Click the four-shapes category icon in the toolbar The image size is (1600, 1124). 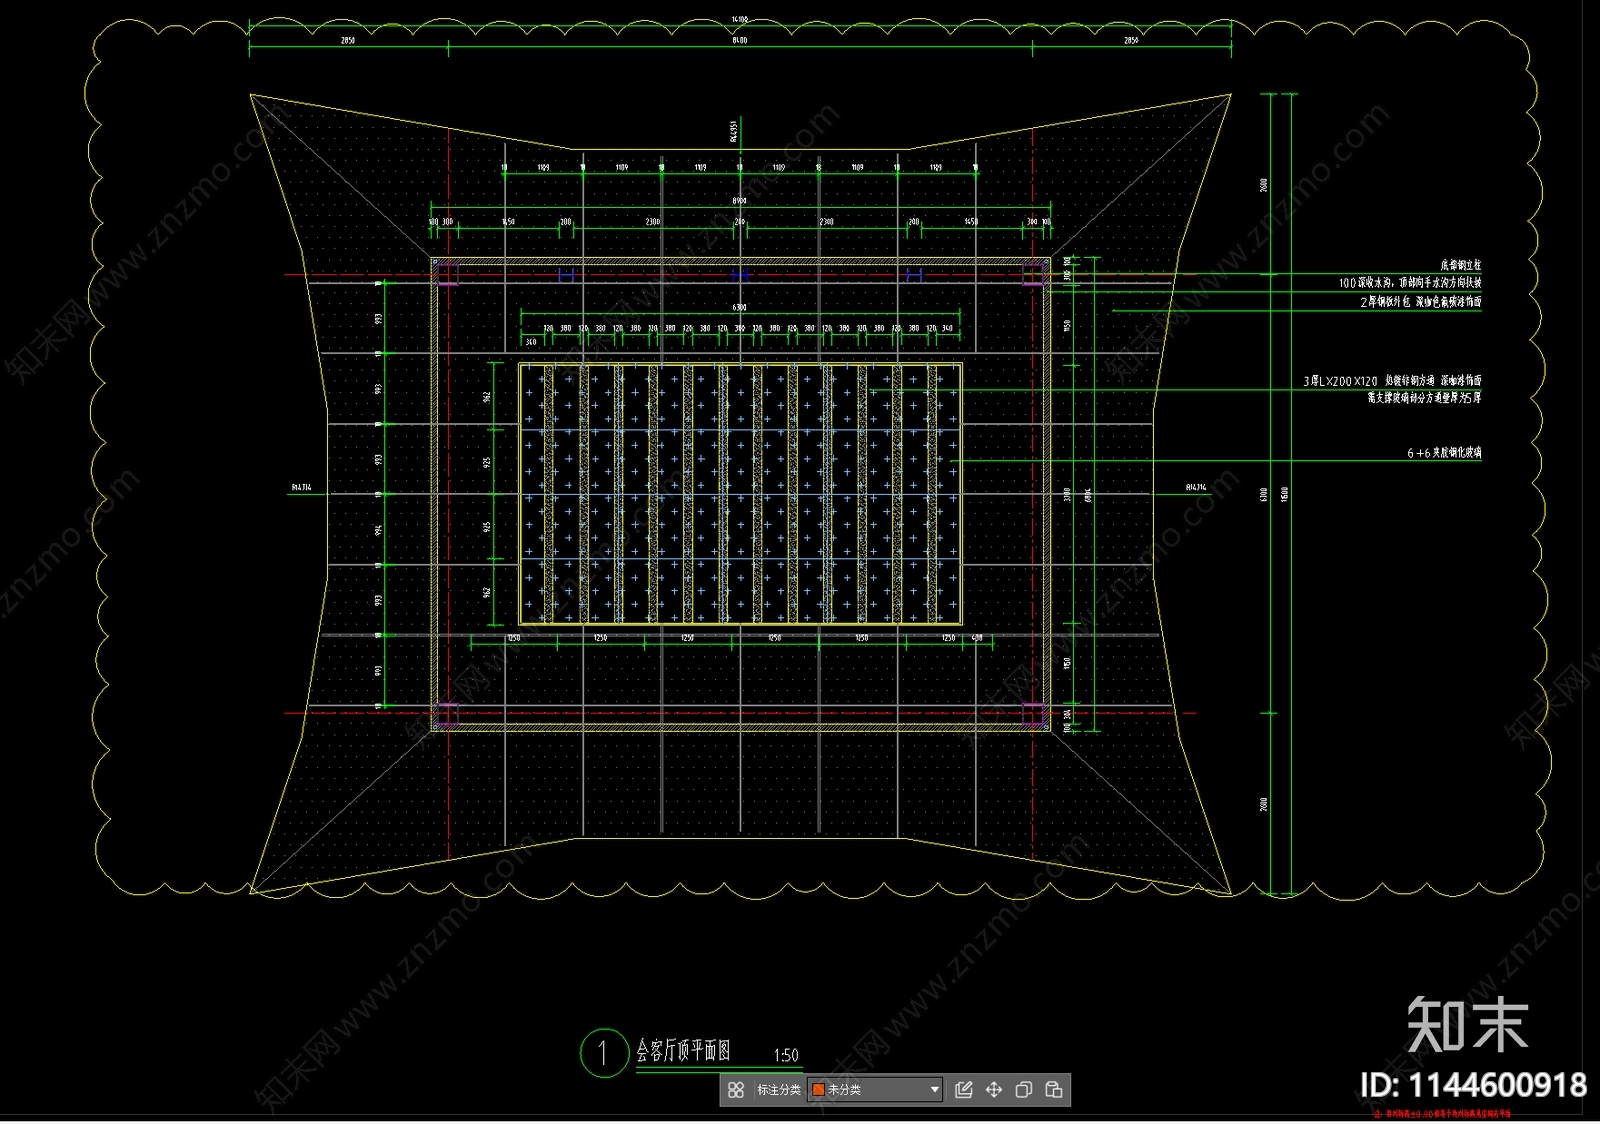(736, 1090)
